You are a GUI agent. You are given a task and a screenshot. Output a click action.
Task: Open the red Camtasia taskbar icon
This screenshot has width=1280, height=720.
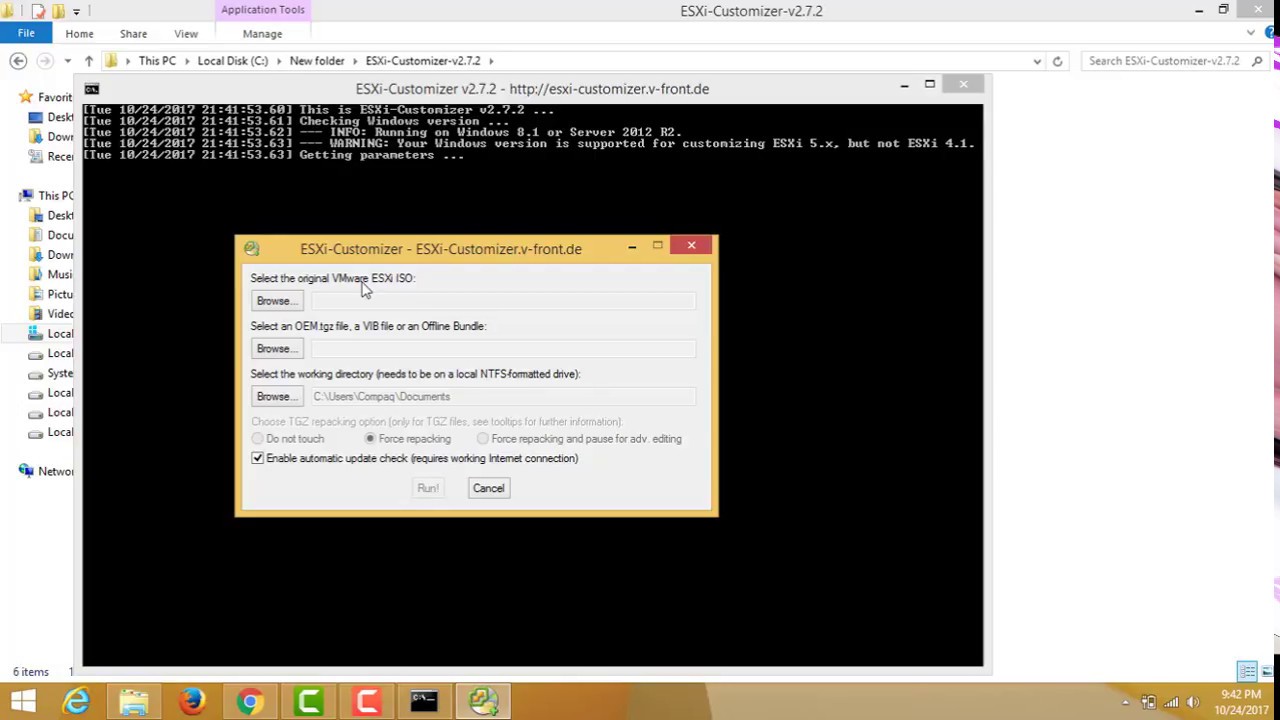(366, 702)
